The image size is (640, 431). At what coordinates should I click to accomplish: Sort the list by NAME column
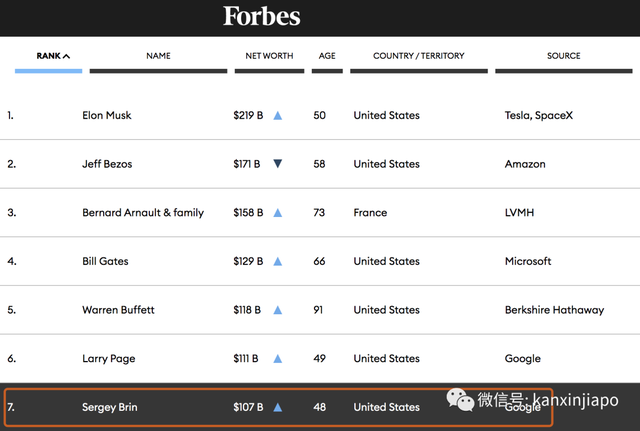(158, 56)
